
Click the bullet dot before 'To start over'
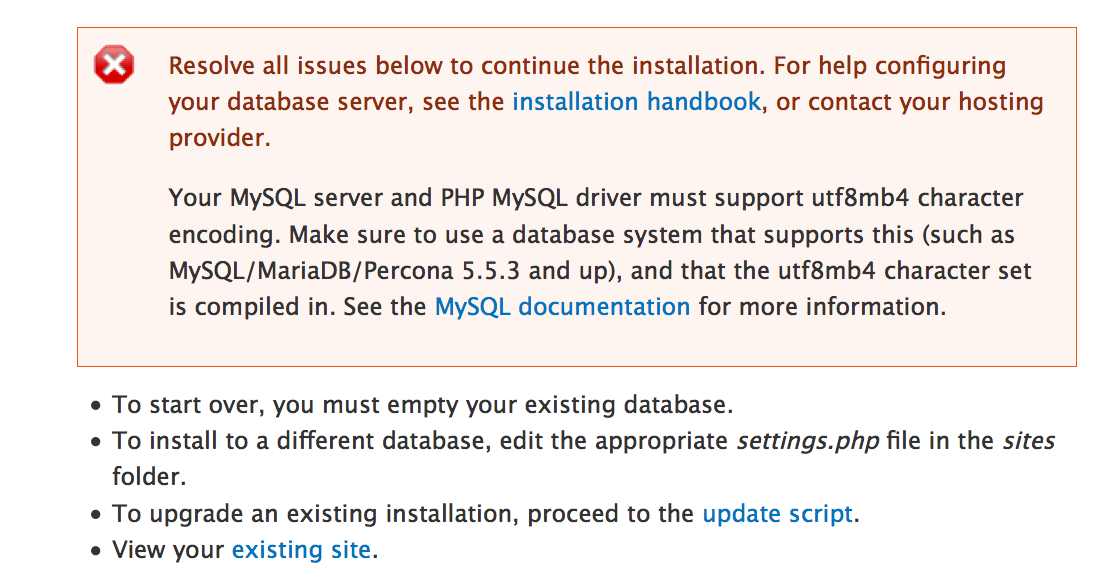(x=96, y=406)
